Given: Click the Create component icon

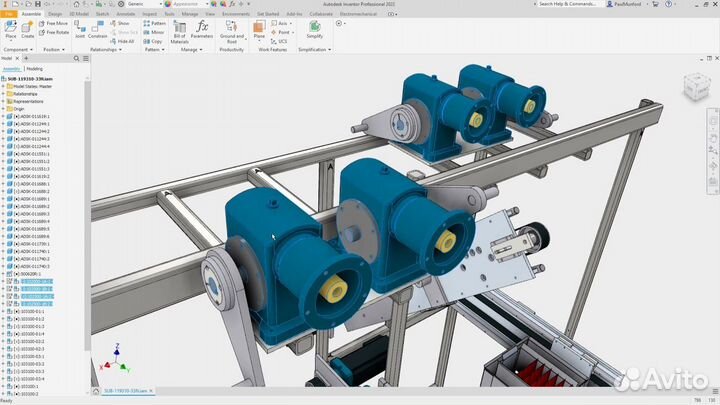Looking at the screenshot, I should point(28,27).
